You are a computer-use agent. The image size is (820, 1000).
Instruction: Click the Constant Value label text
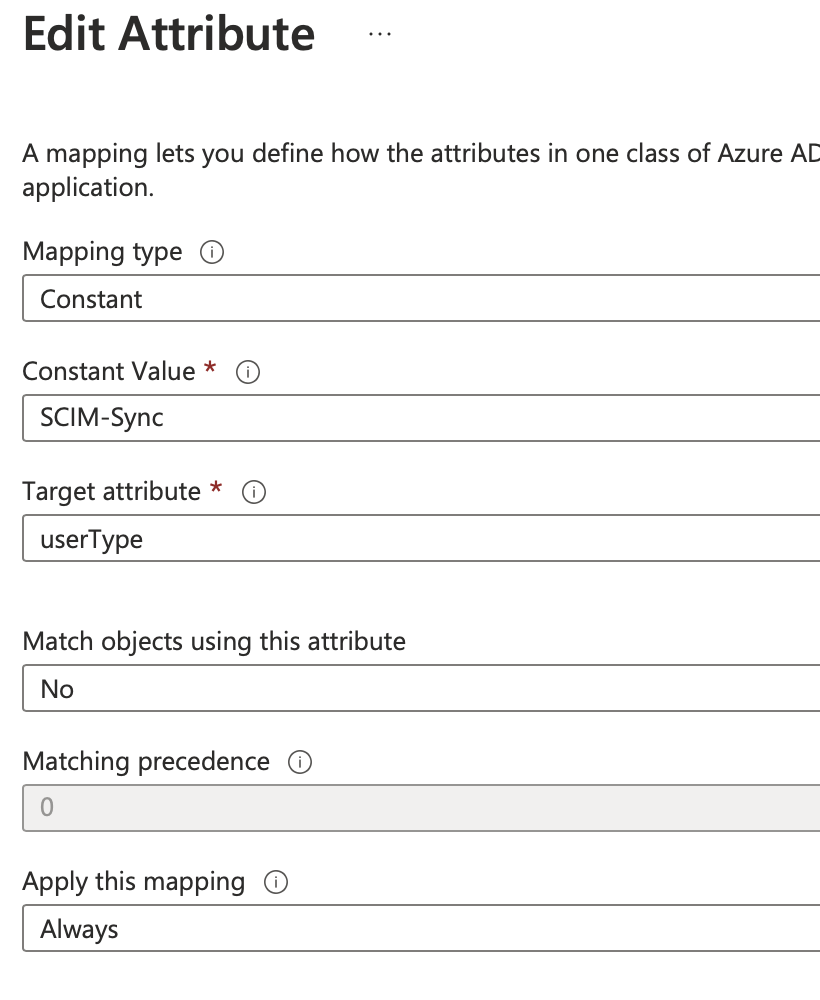109,371
